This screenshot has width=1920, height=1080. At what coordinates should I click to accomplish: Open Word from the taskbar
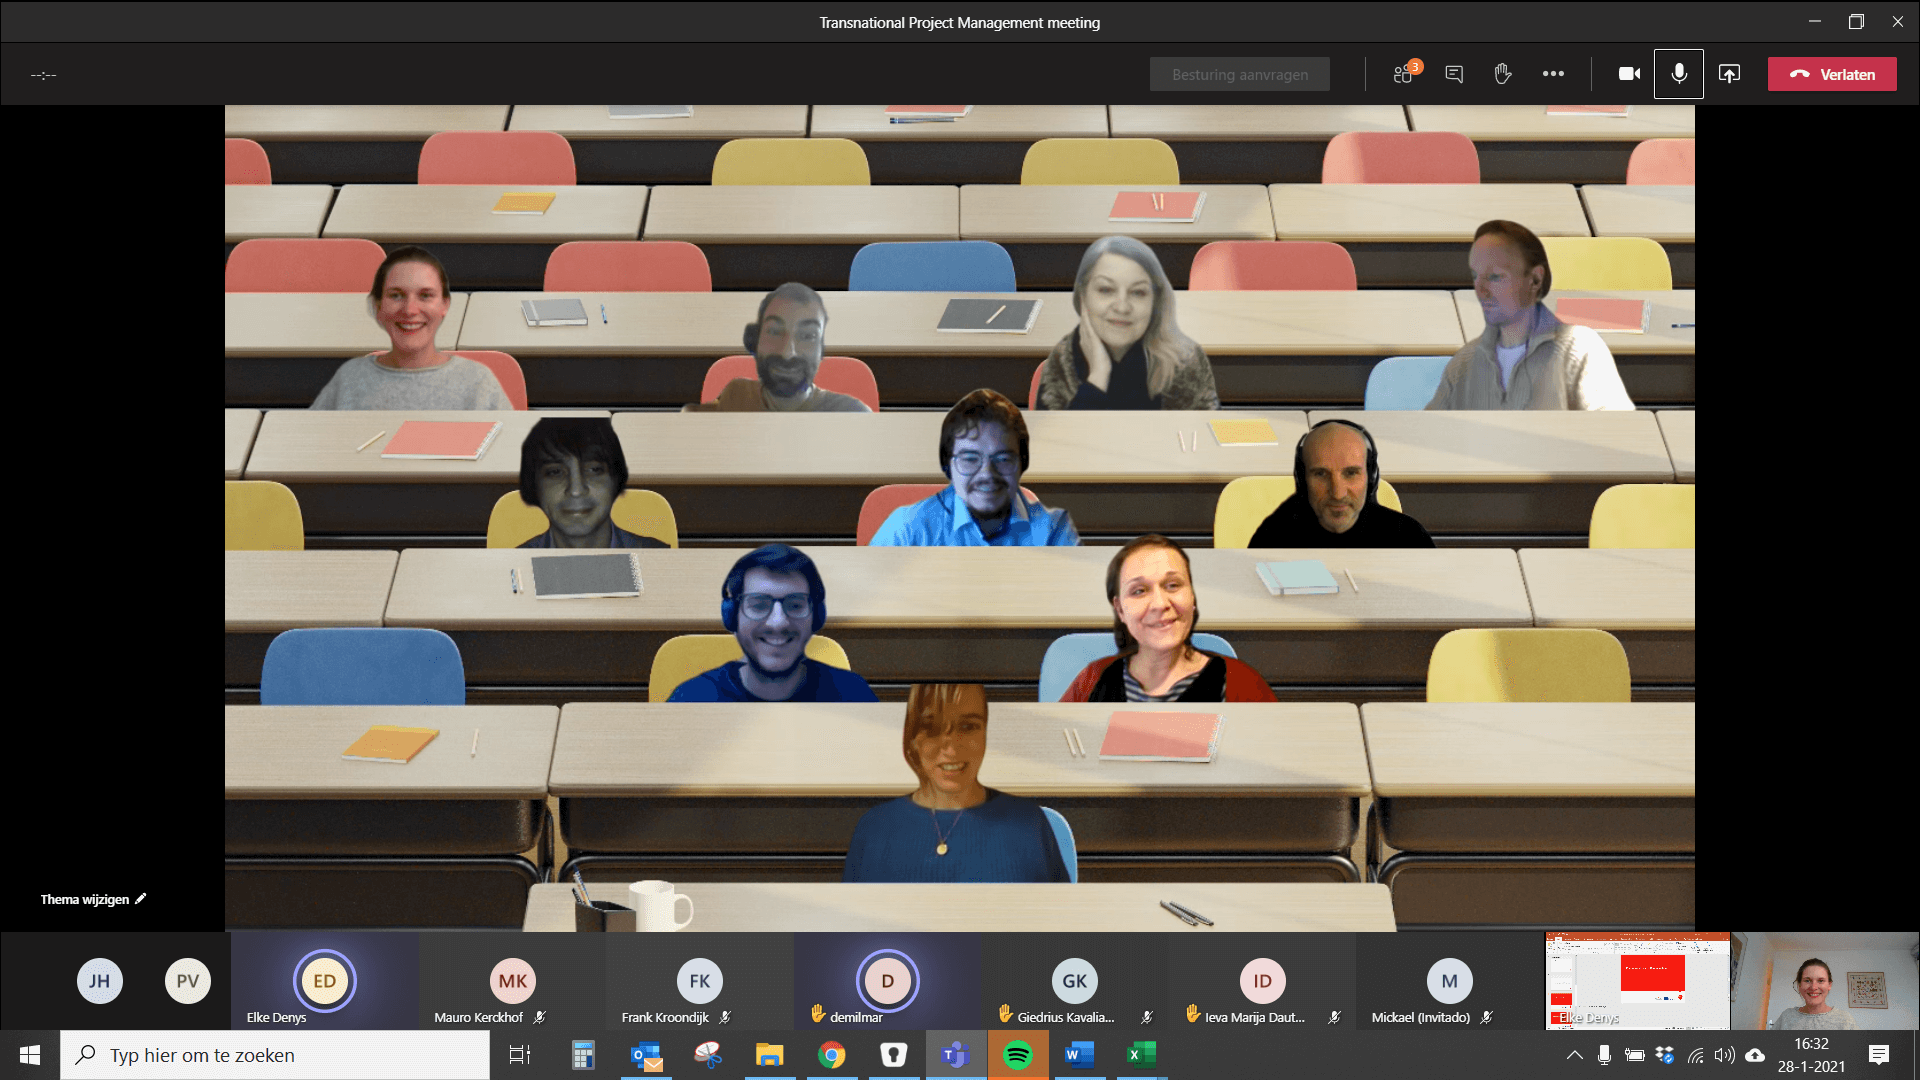click(1079, 1055)
